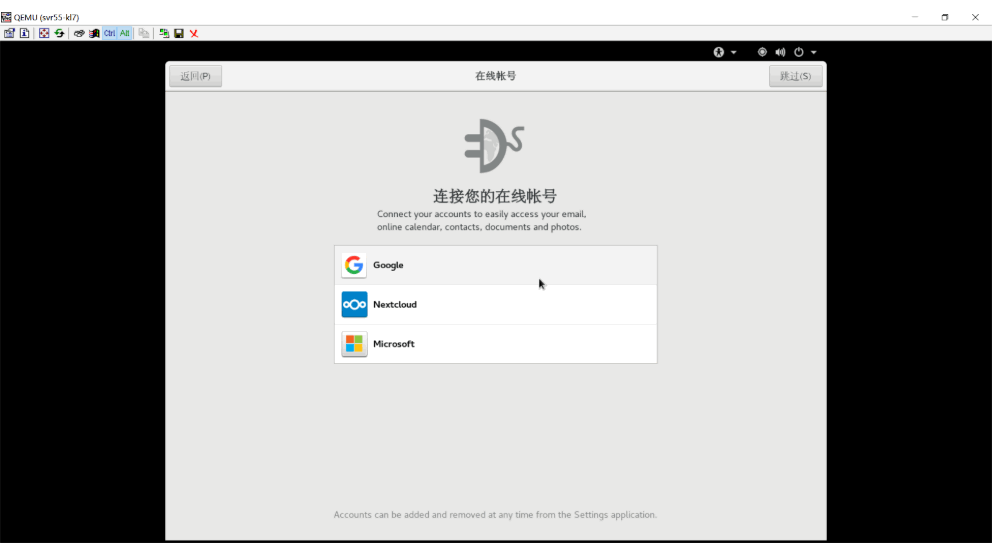Click the Nextcloud logo icon

coord(354,304)
